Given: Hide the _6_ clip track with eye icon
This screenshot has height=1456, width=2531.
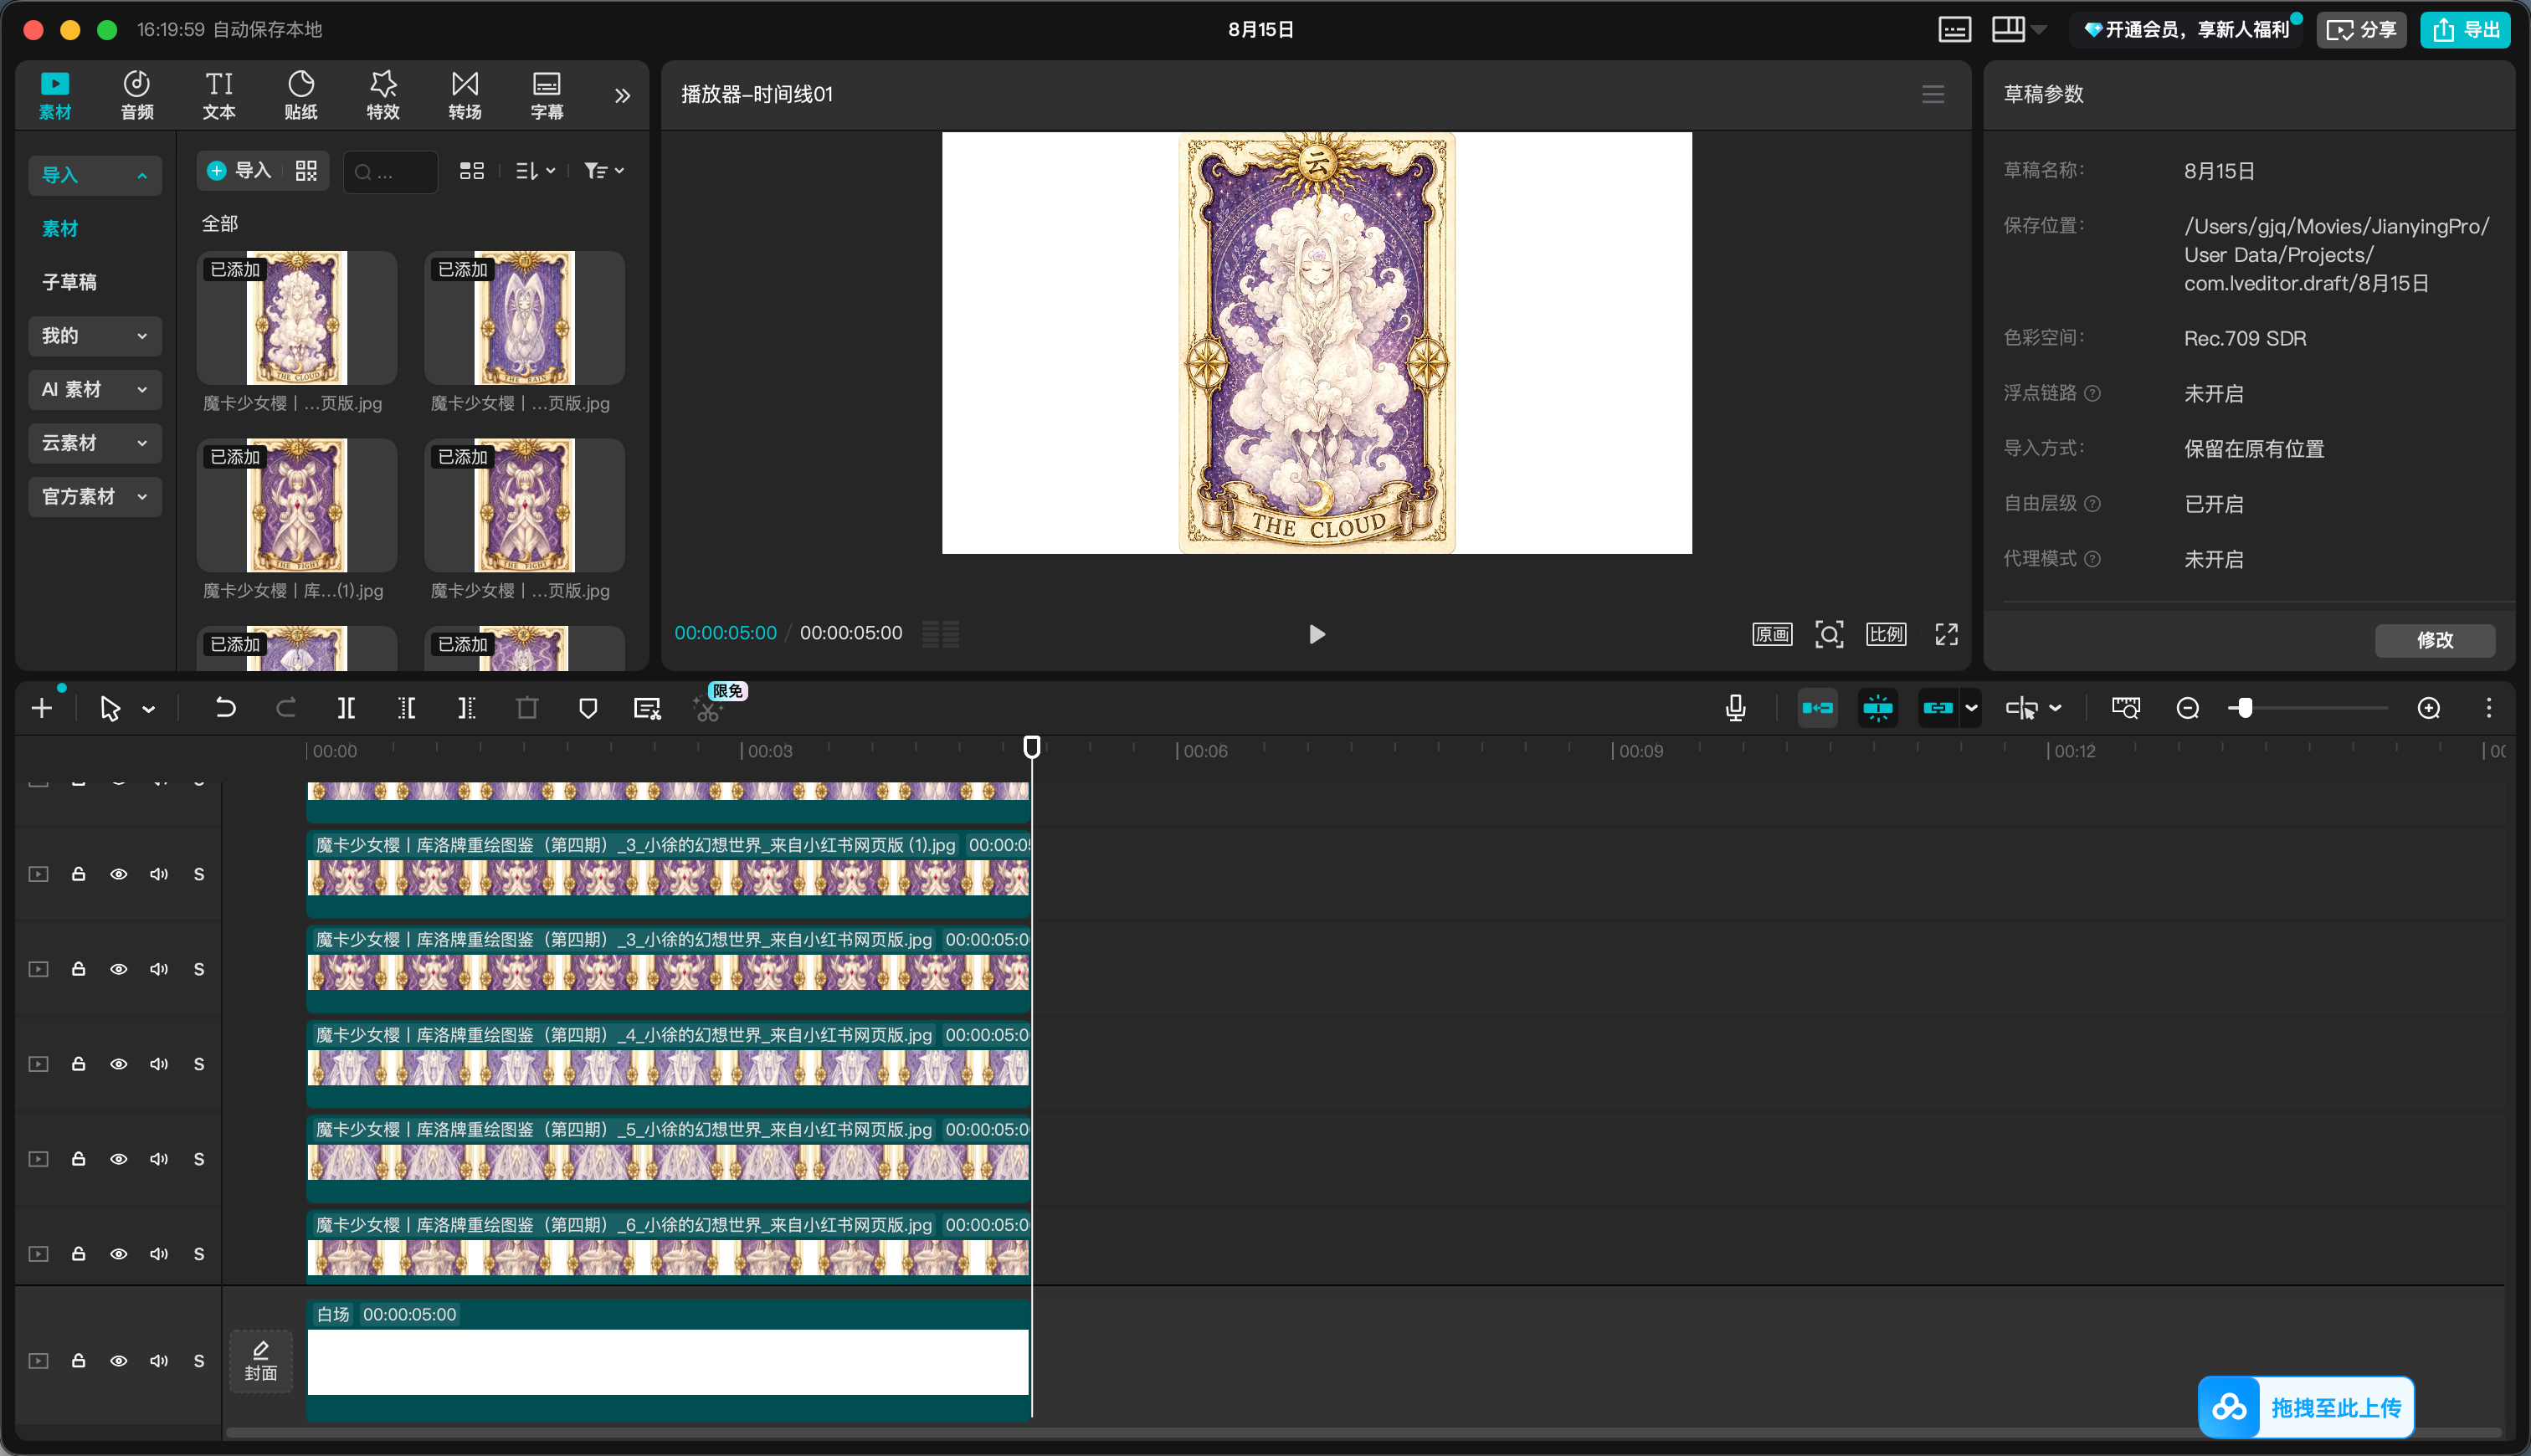Looking at the screenshot, I should tap(119, 1254).
